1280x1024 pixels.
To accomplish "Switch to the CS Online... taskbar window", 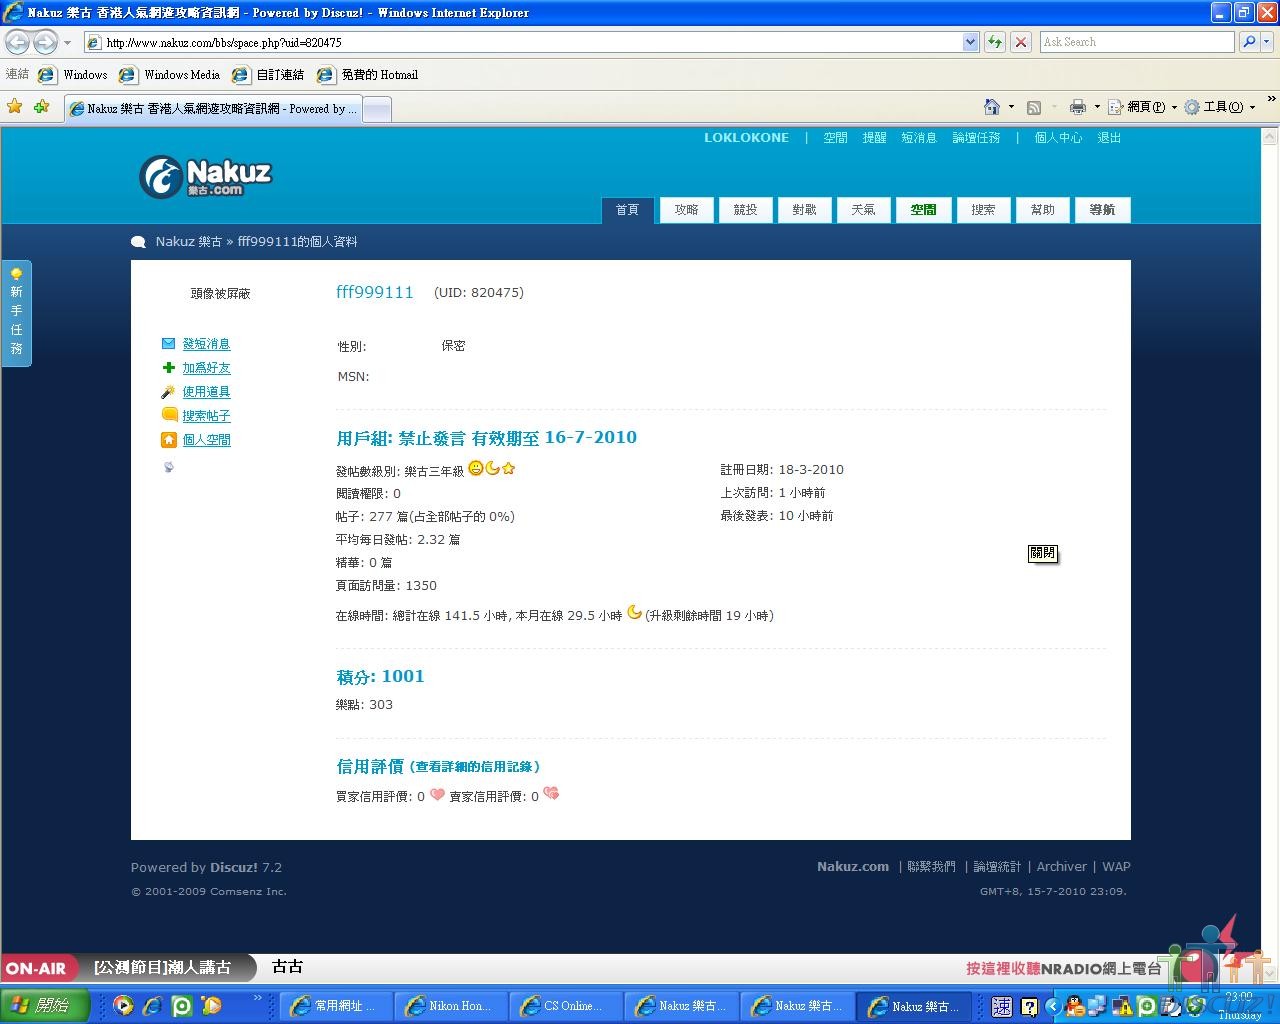I will click(x=566, y=1006).
